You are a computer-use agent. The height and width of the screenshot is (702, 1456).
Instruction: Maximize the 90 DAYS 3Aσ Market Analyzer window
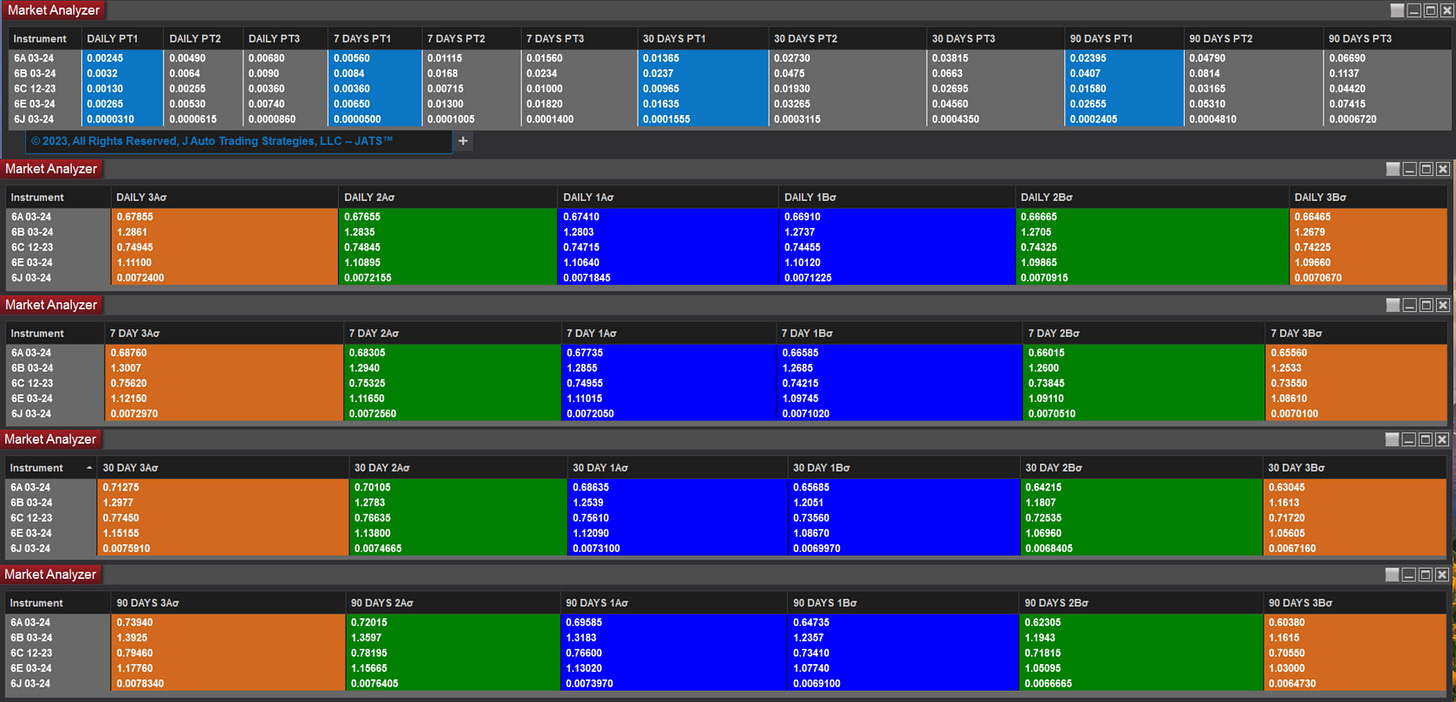[1426, 575]
